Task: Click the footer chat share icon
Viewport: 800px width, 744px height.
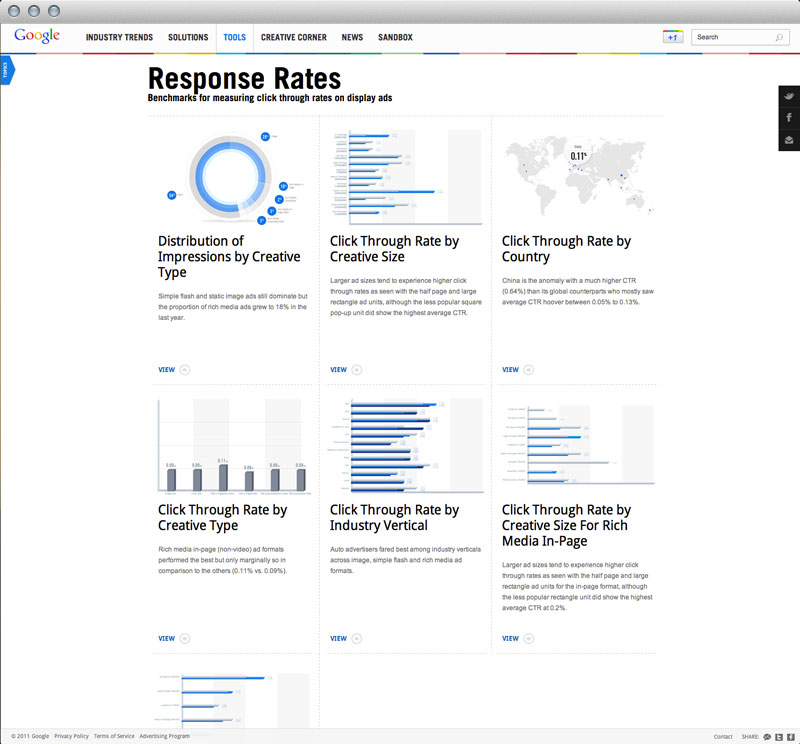Action: (767, 737)
